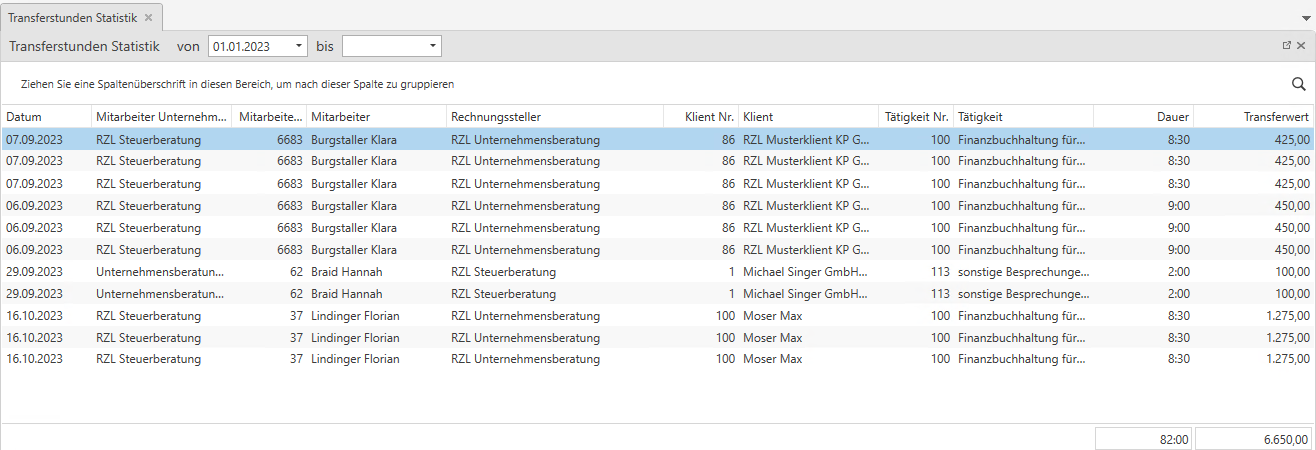The width and height of the screenshot is (1316, 450).
Task: Click the Tätigkeit Nr. column header
Action: tap(917, 117)
